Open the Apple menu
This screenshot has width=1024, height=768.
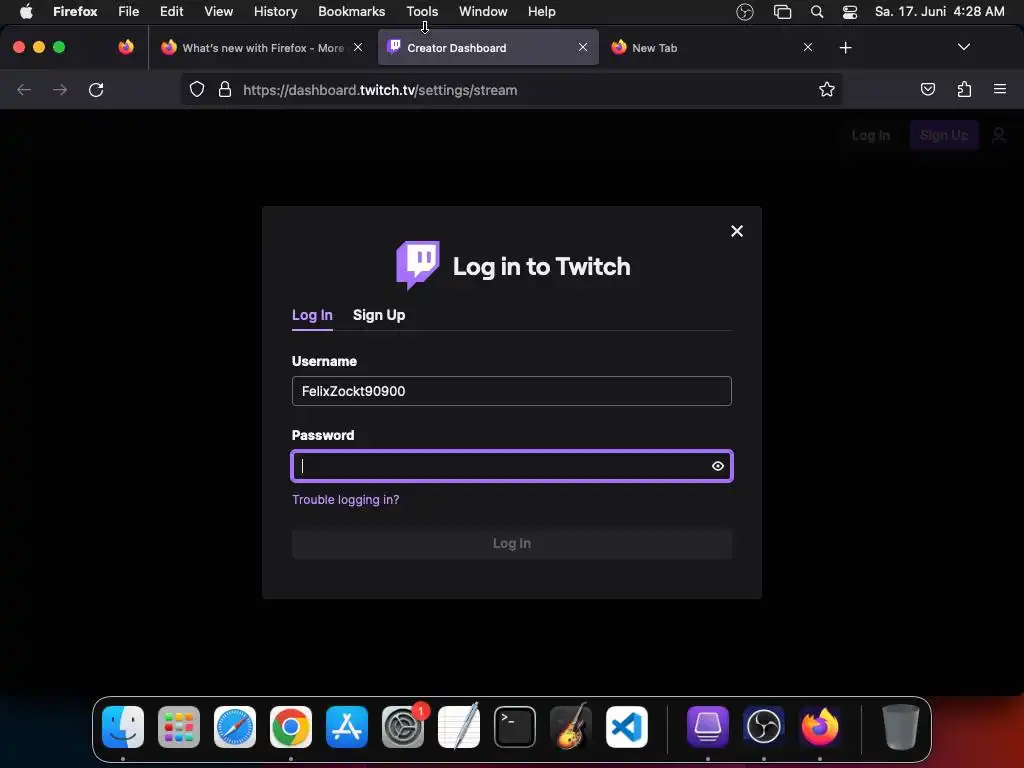click(26, 11)
